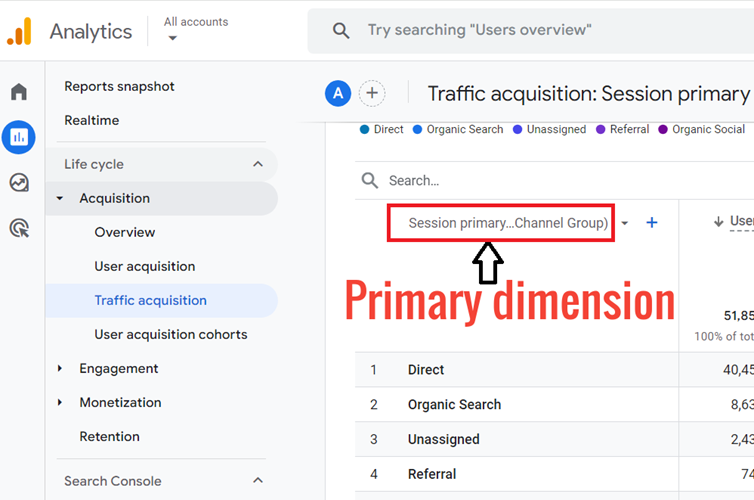Collapse the Life cycle section
The width and height of the screenshot is (754, 500).
[x=258, y=164]
